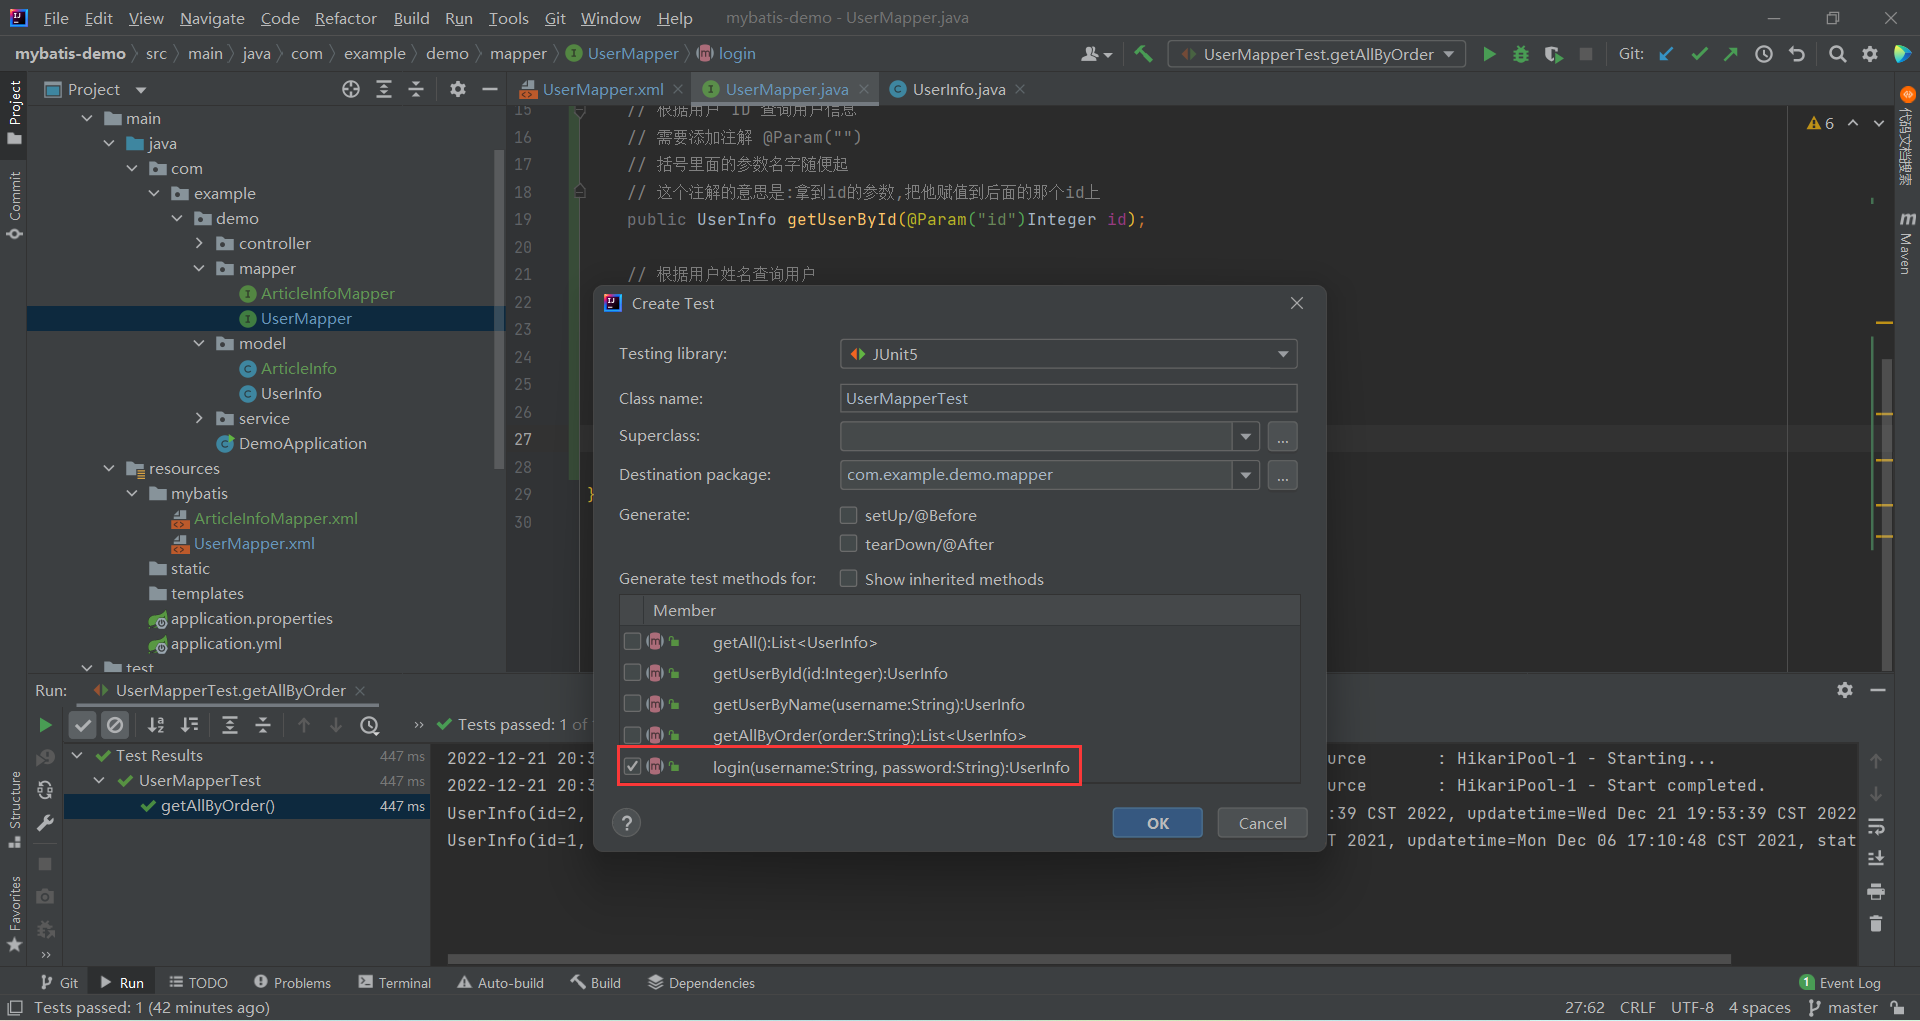Enable tearDown/@After checkbox

(849, 544)
